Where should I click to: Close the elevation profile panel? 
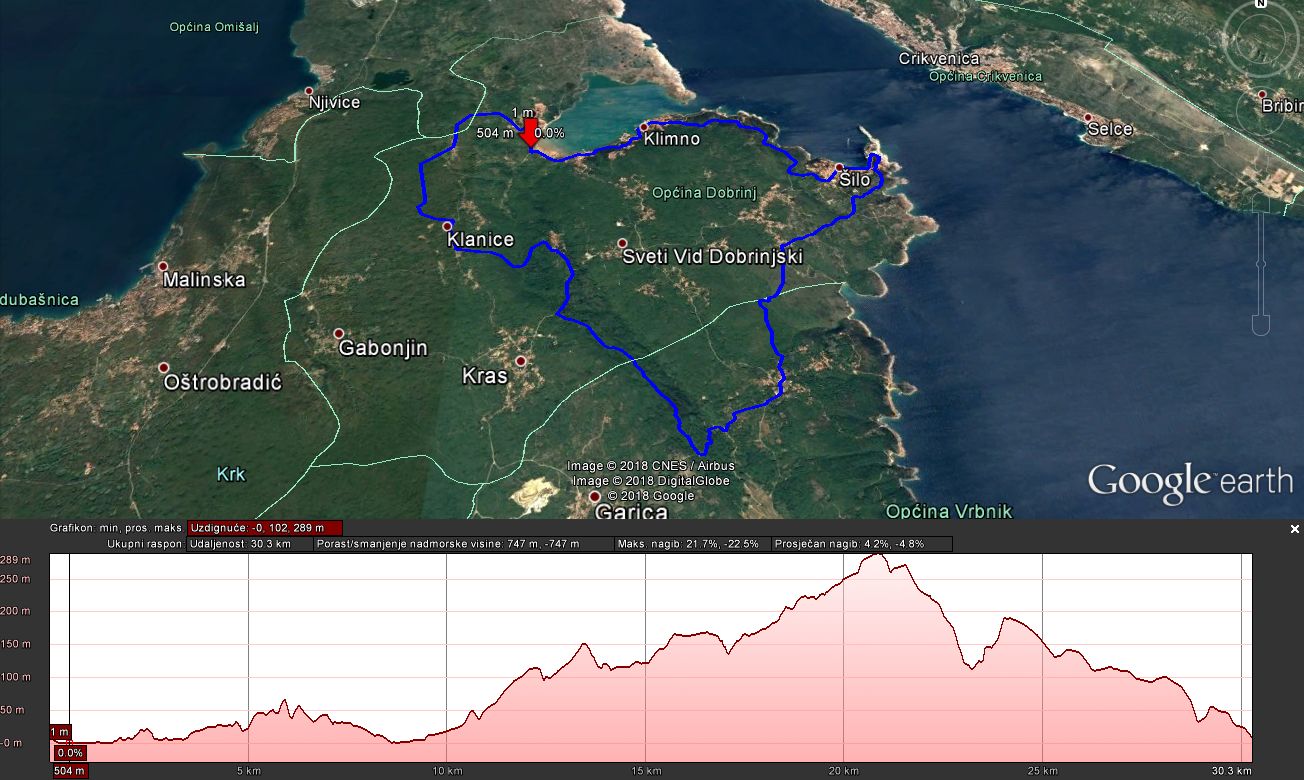1295,529
